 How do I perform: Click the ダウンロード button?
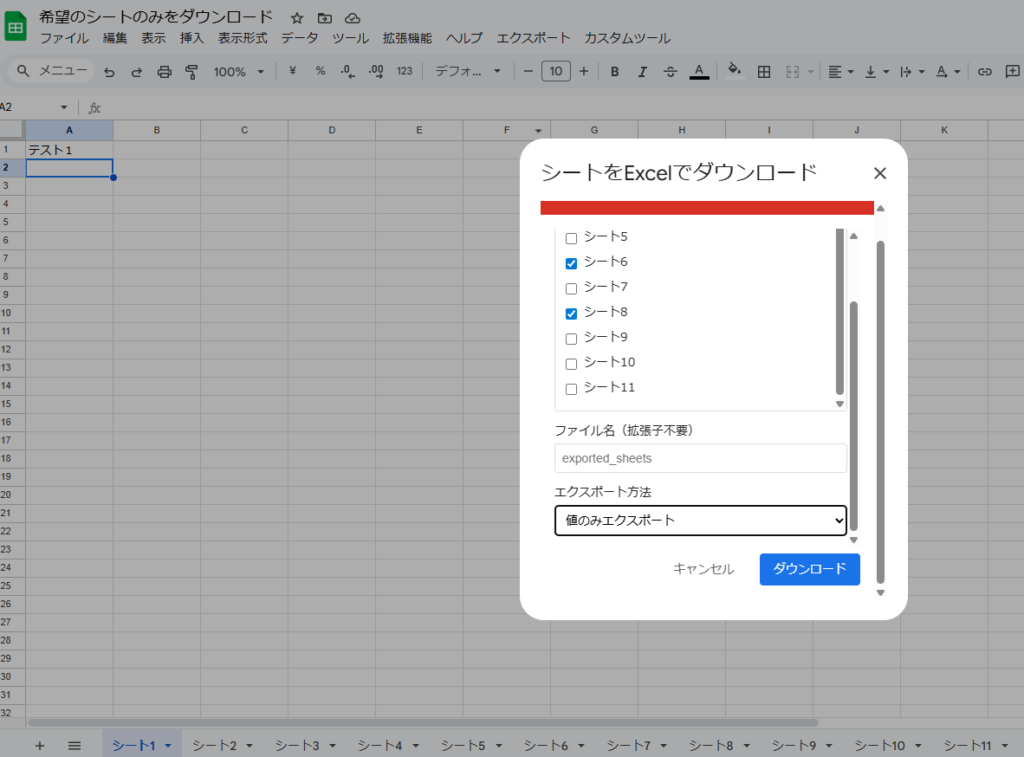point(810,569)
